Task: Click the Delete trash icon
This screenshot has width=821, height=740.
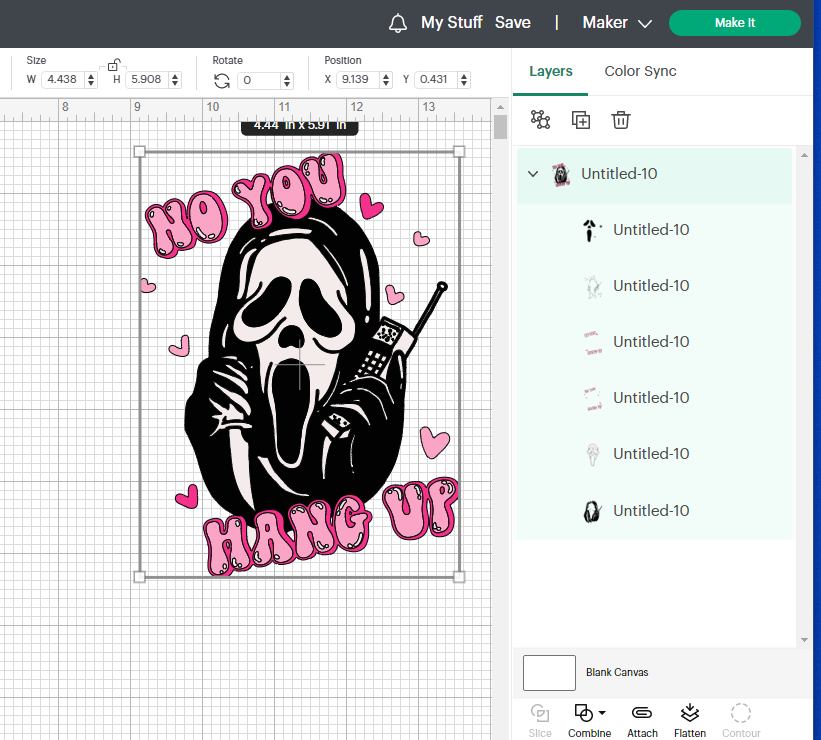Action: click(x=620, y=120)
